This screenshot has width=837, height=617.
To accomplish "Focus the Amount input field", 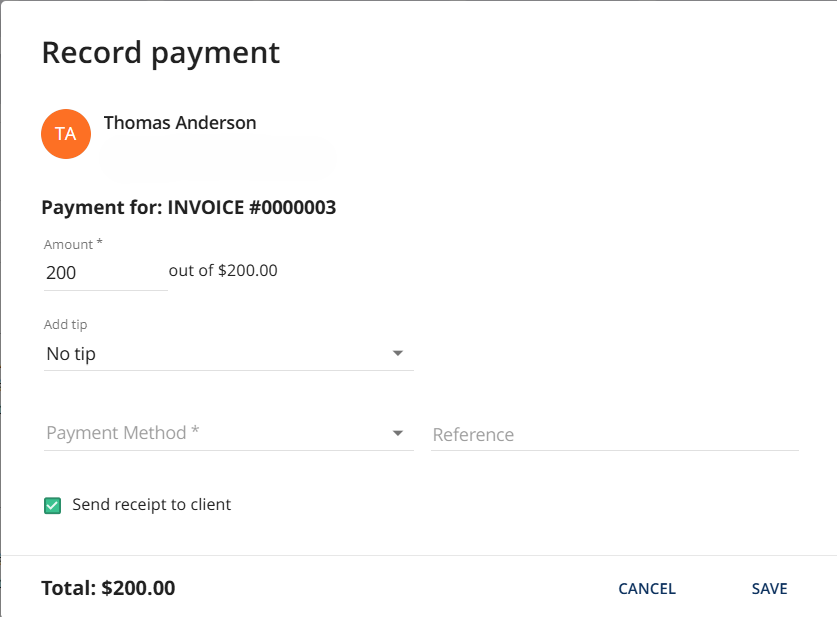I will click(x=105, y=272).
